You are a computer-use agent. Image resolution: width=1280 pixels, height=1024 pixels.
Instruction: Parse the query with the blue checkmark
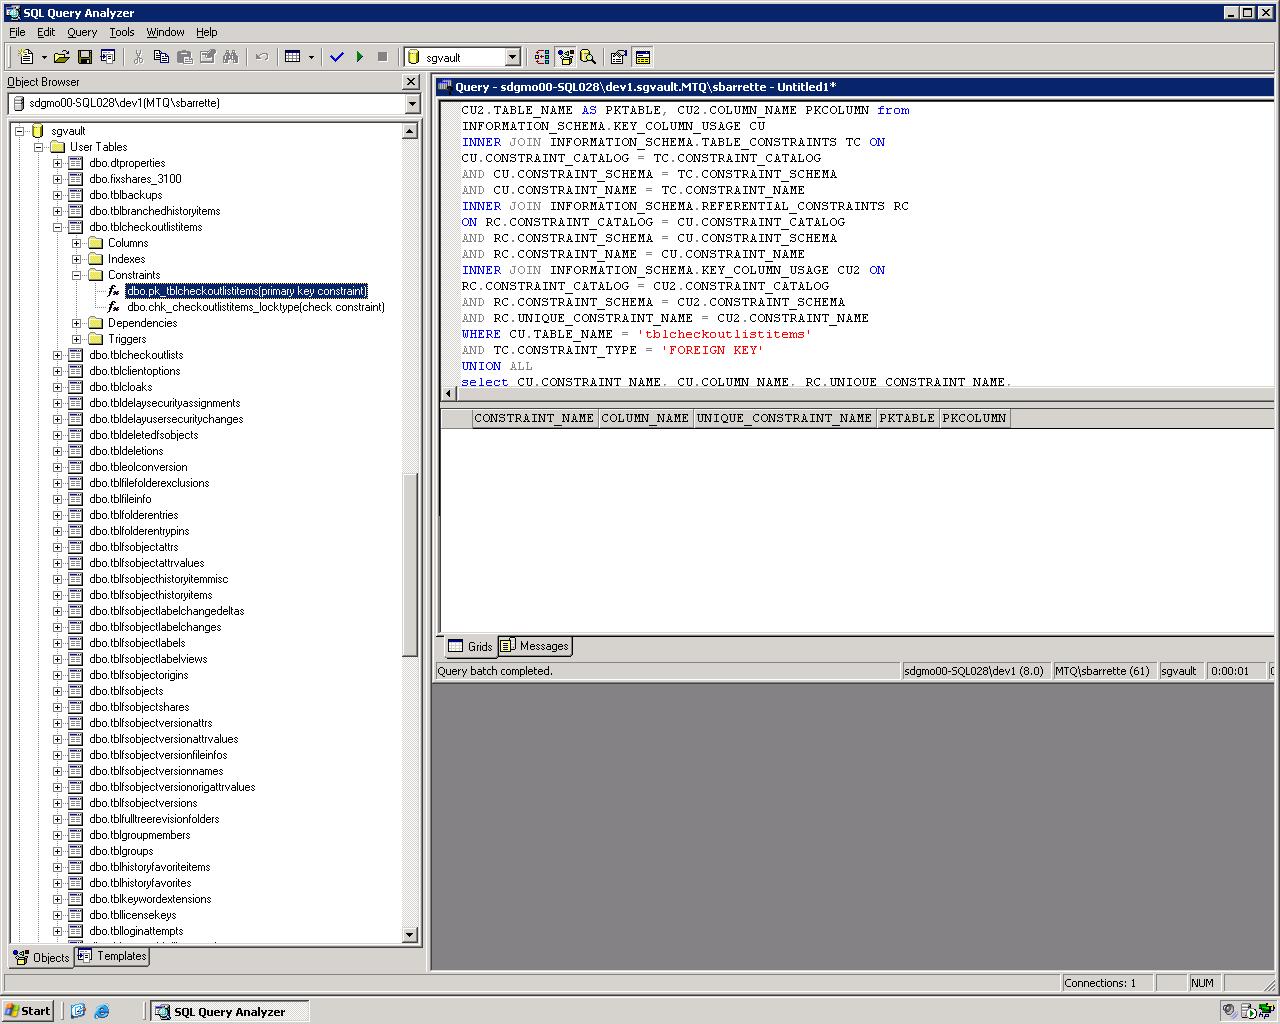(337, 57)
